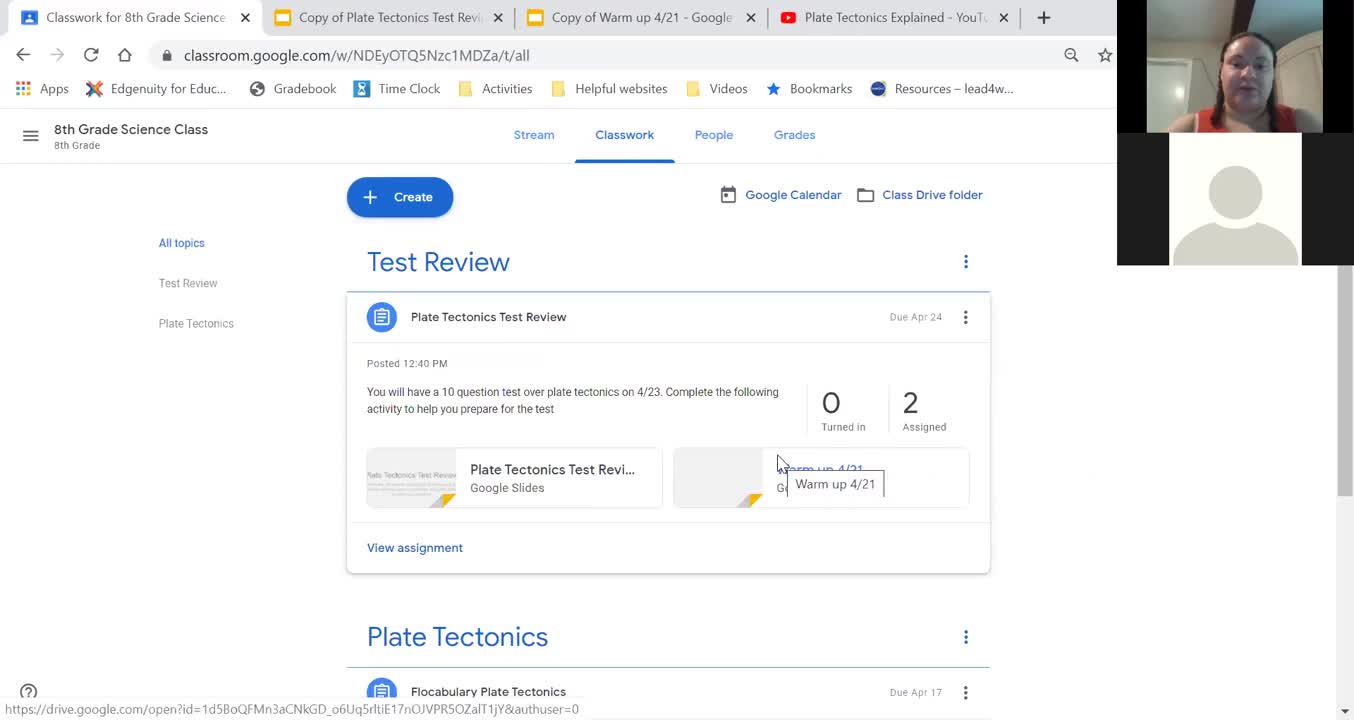The height and width of the screenshot is (720, 1354).
Task: Close the Plate Tectonics Test Review tab
Action: click(498, 17)
